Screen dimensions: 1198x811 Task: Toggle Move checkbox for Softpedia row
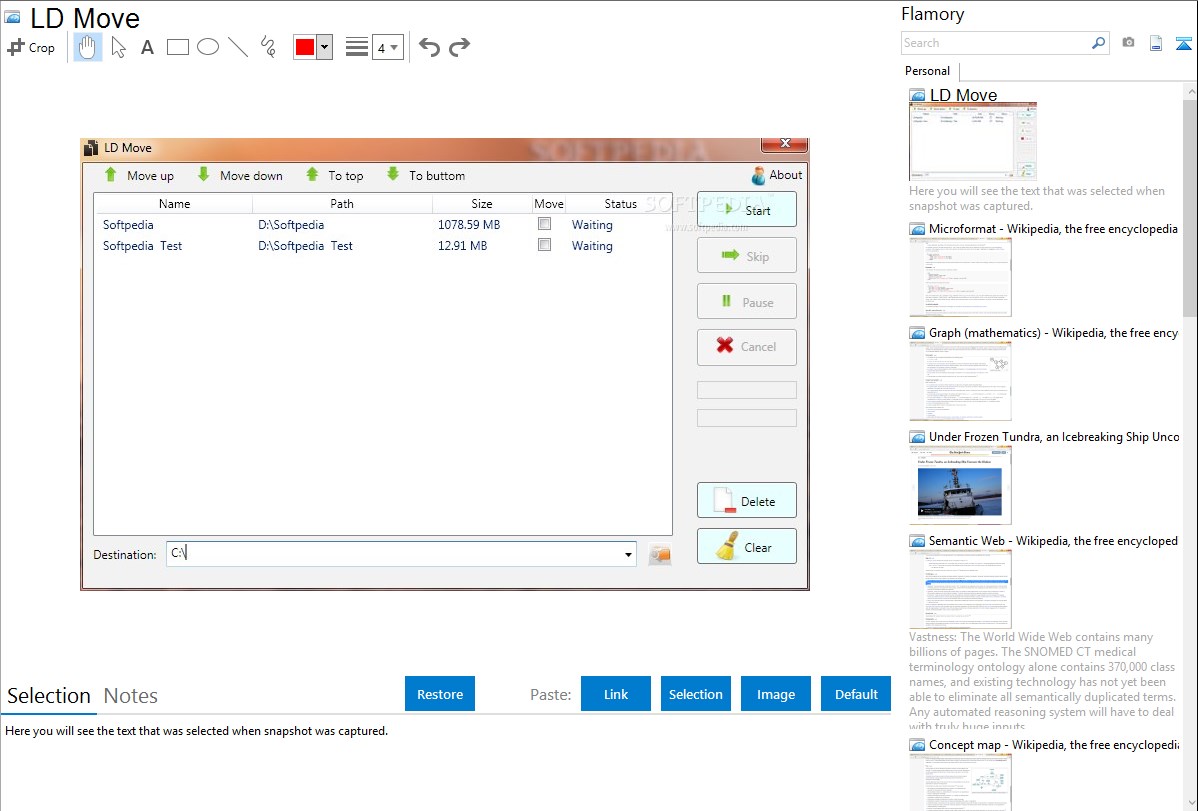click(545, 224)
